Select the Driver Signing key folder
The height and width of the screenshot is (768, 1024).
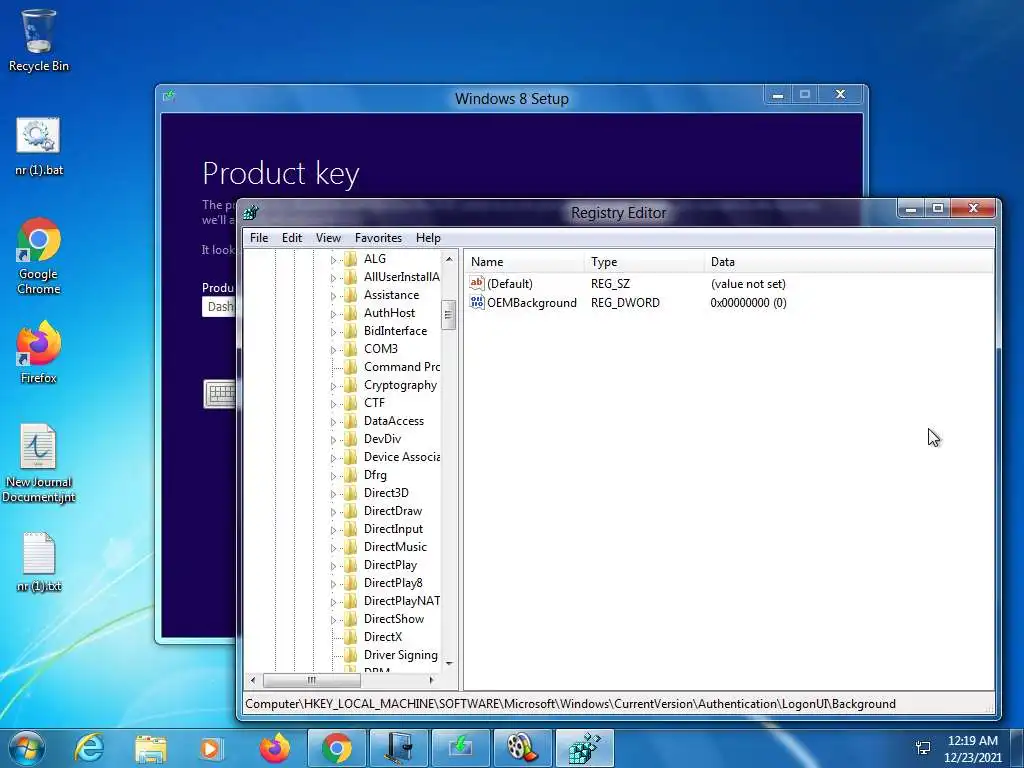coord(392,655)
